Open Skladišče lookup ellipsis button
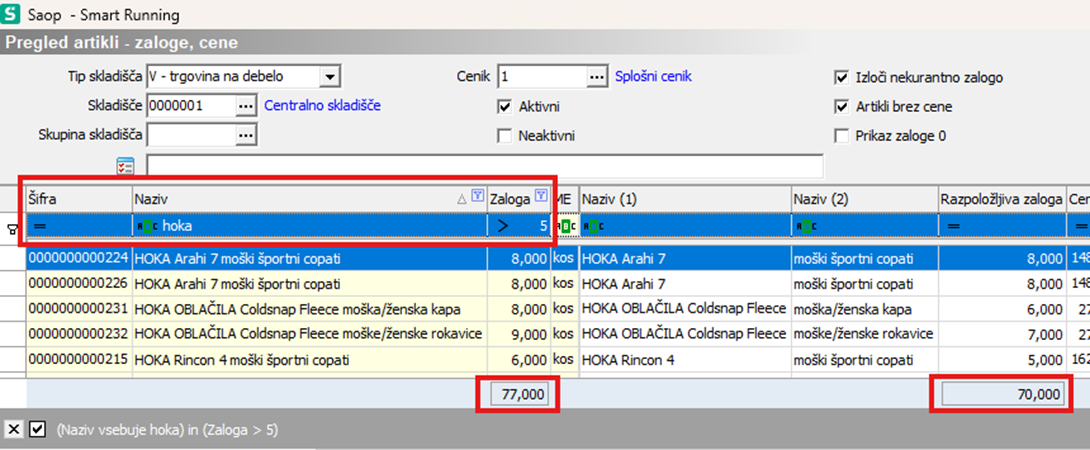The width and height of the screenshot is (1090, 450). click(246, 106)
